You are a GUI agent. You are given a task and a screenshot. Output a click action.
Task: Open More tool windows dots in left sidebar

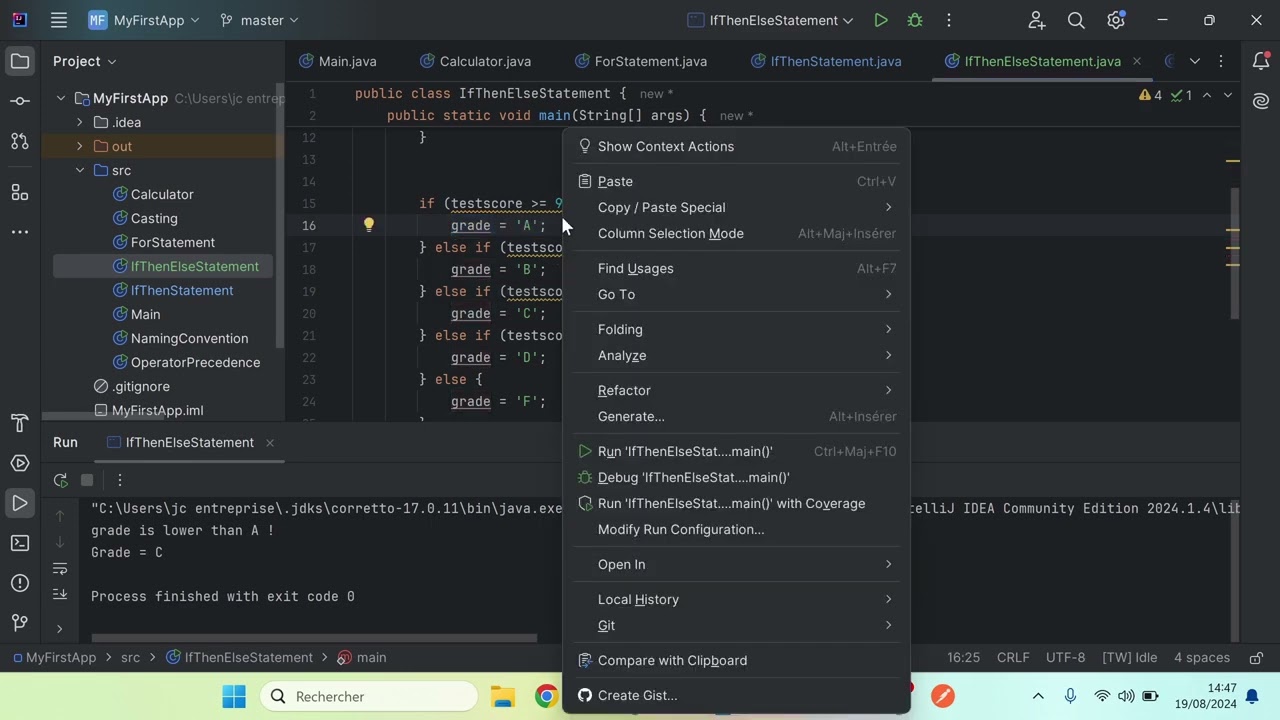[x=19, y=232]
